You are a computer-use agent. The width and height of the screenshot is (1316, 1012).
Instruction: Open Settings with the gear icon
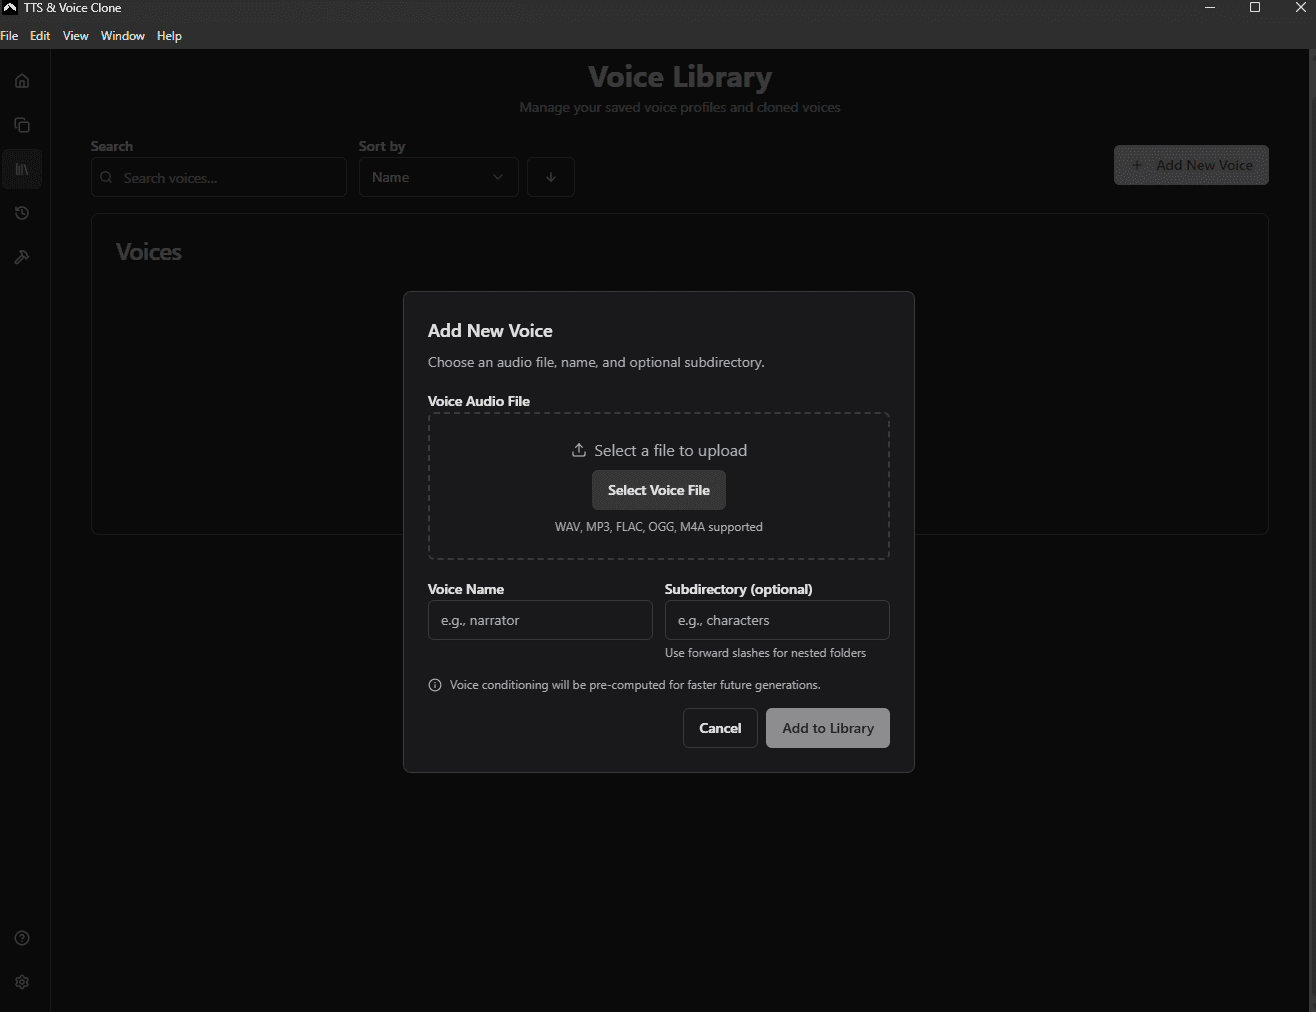(22, 981)
